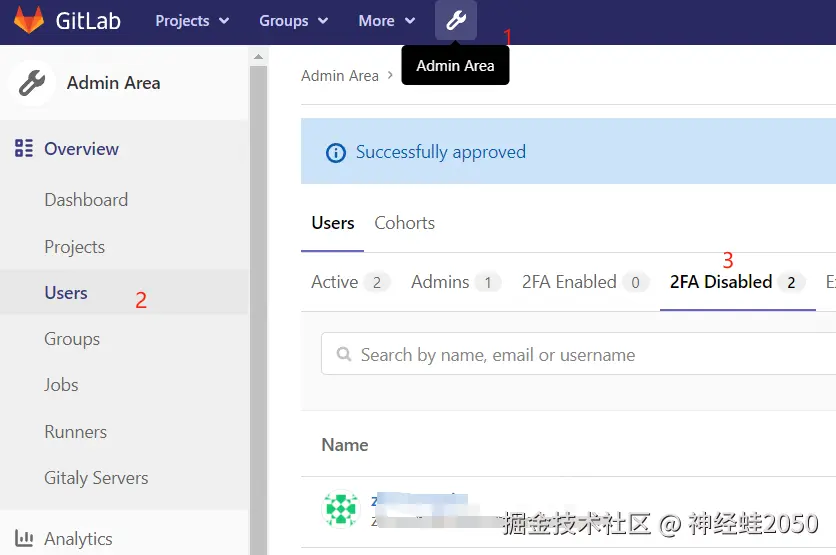Filter by Active users
836x555 pixels.
[x=350, y=282]
